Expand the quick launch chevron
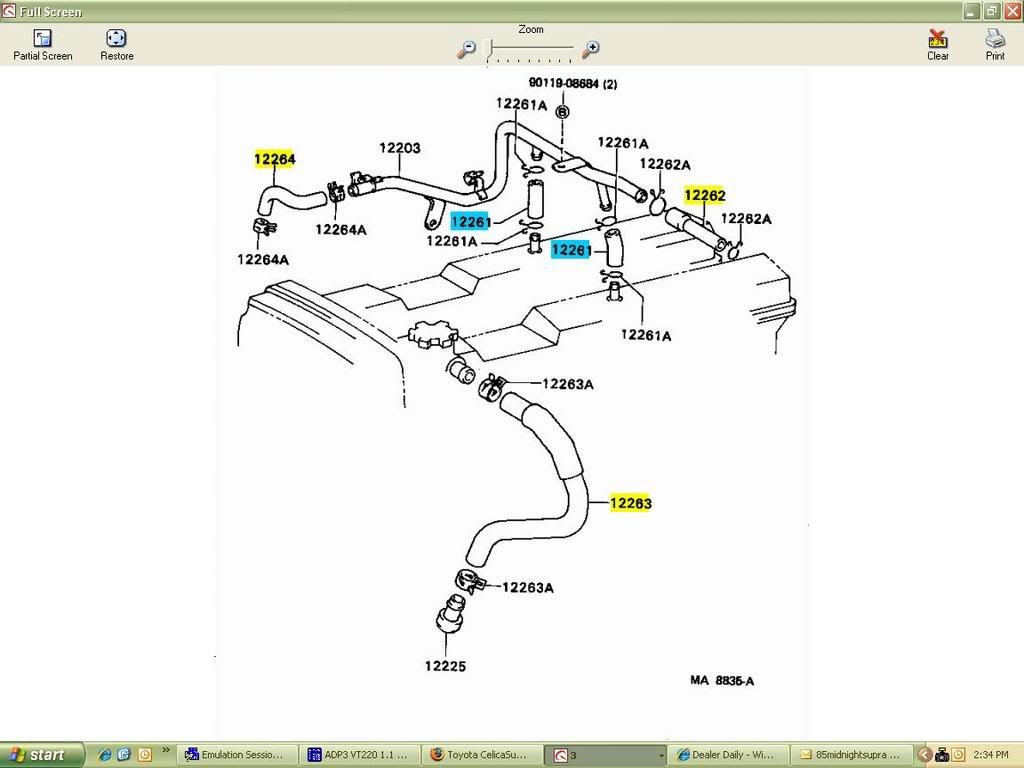The image size is (1024, 768). (165, 750)
